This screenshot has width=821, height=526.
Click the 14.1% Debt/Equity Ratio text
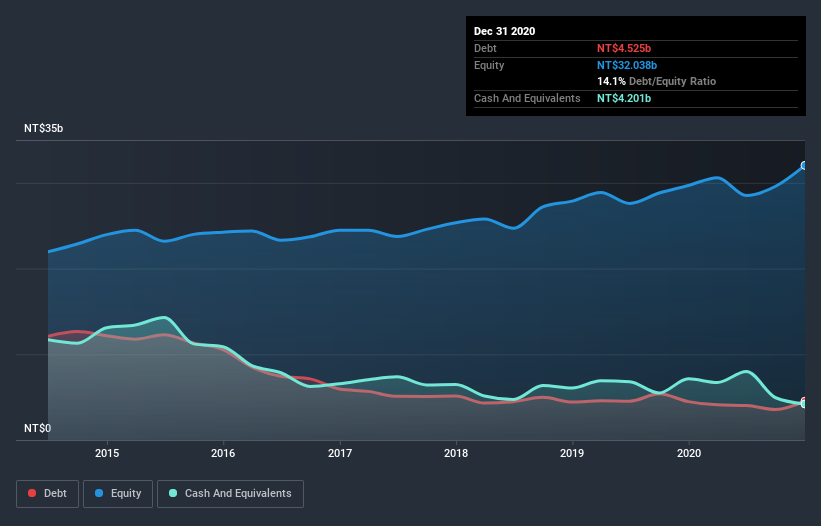click(656, 81)
